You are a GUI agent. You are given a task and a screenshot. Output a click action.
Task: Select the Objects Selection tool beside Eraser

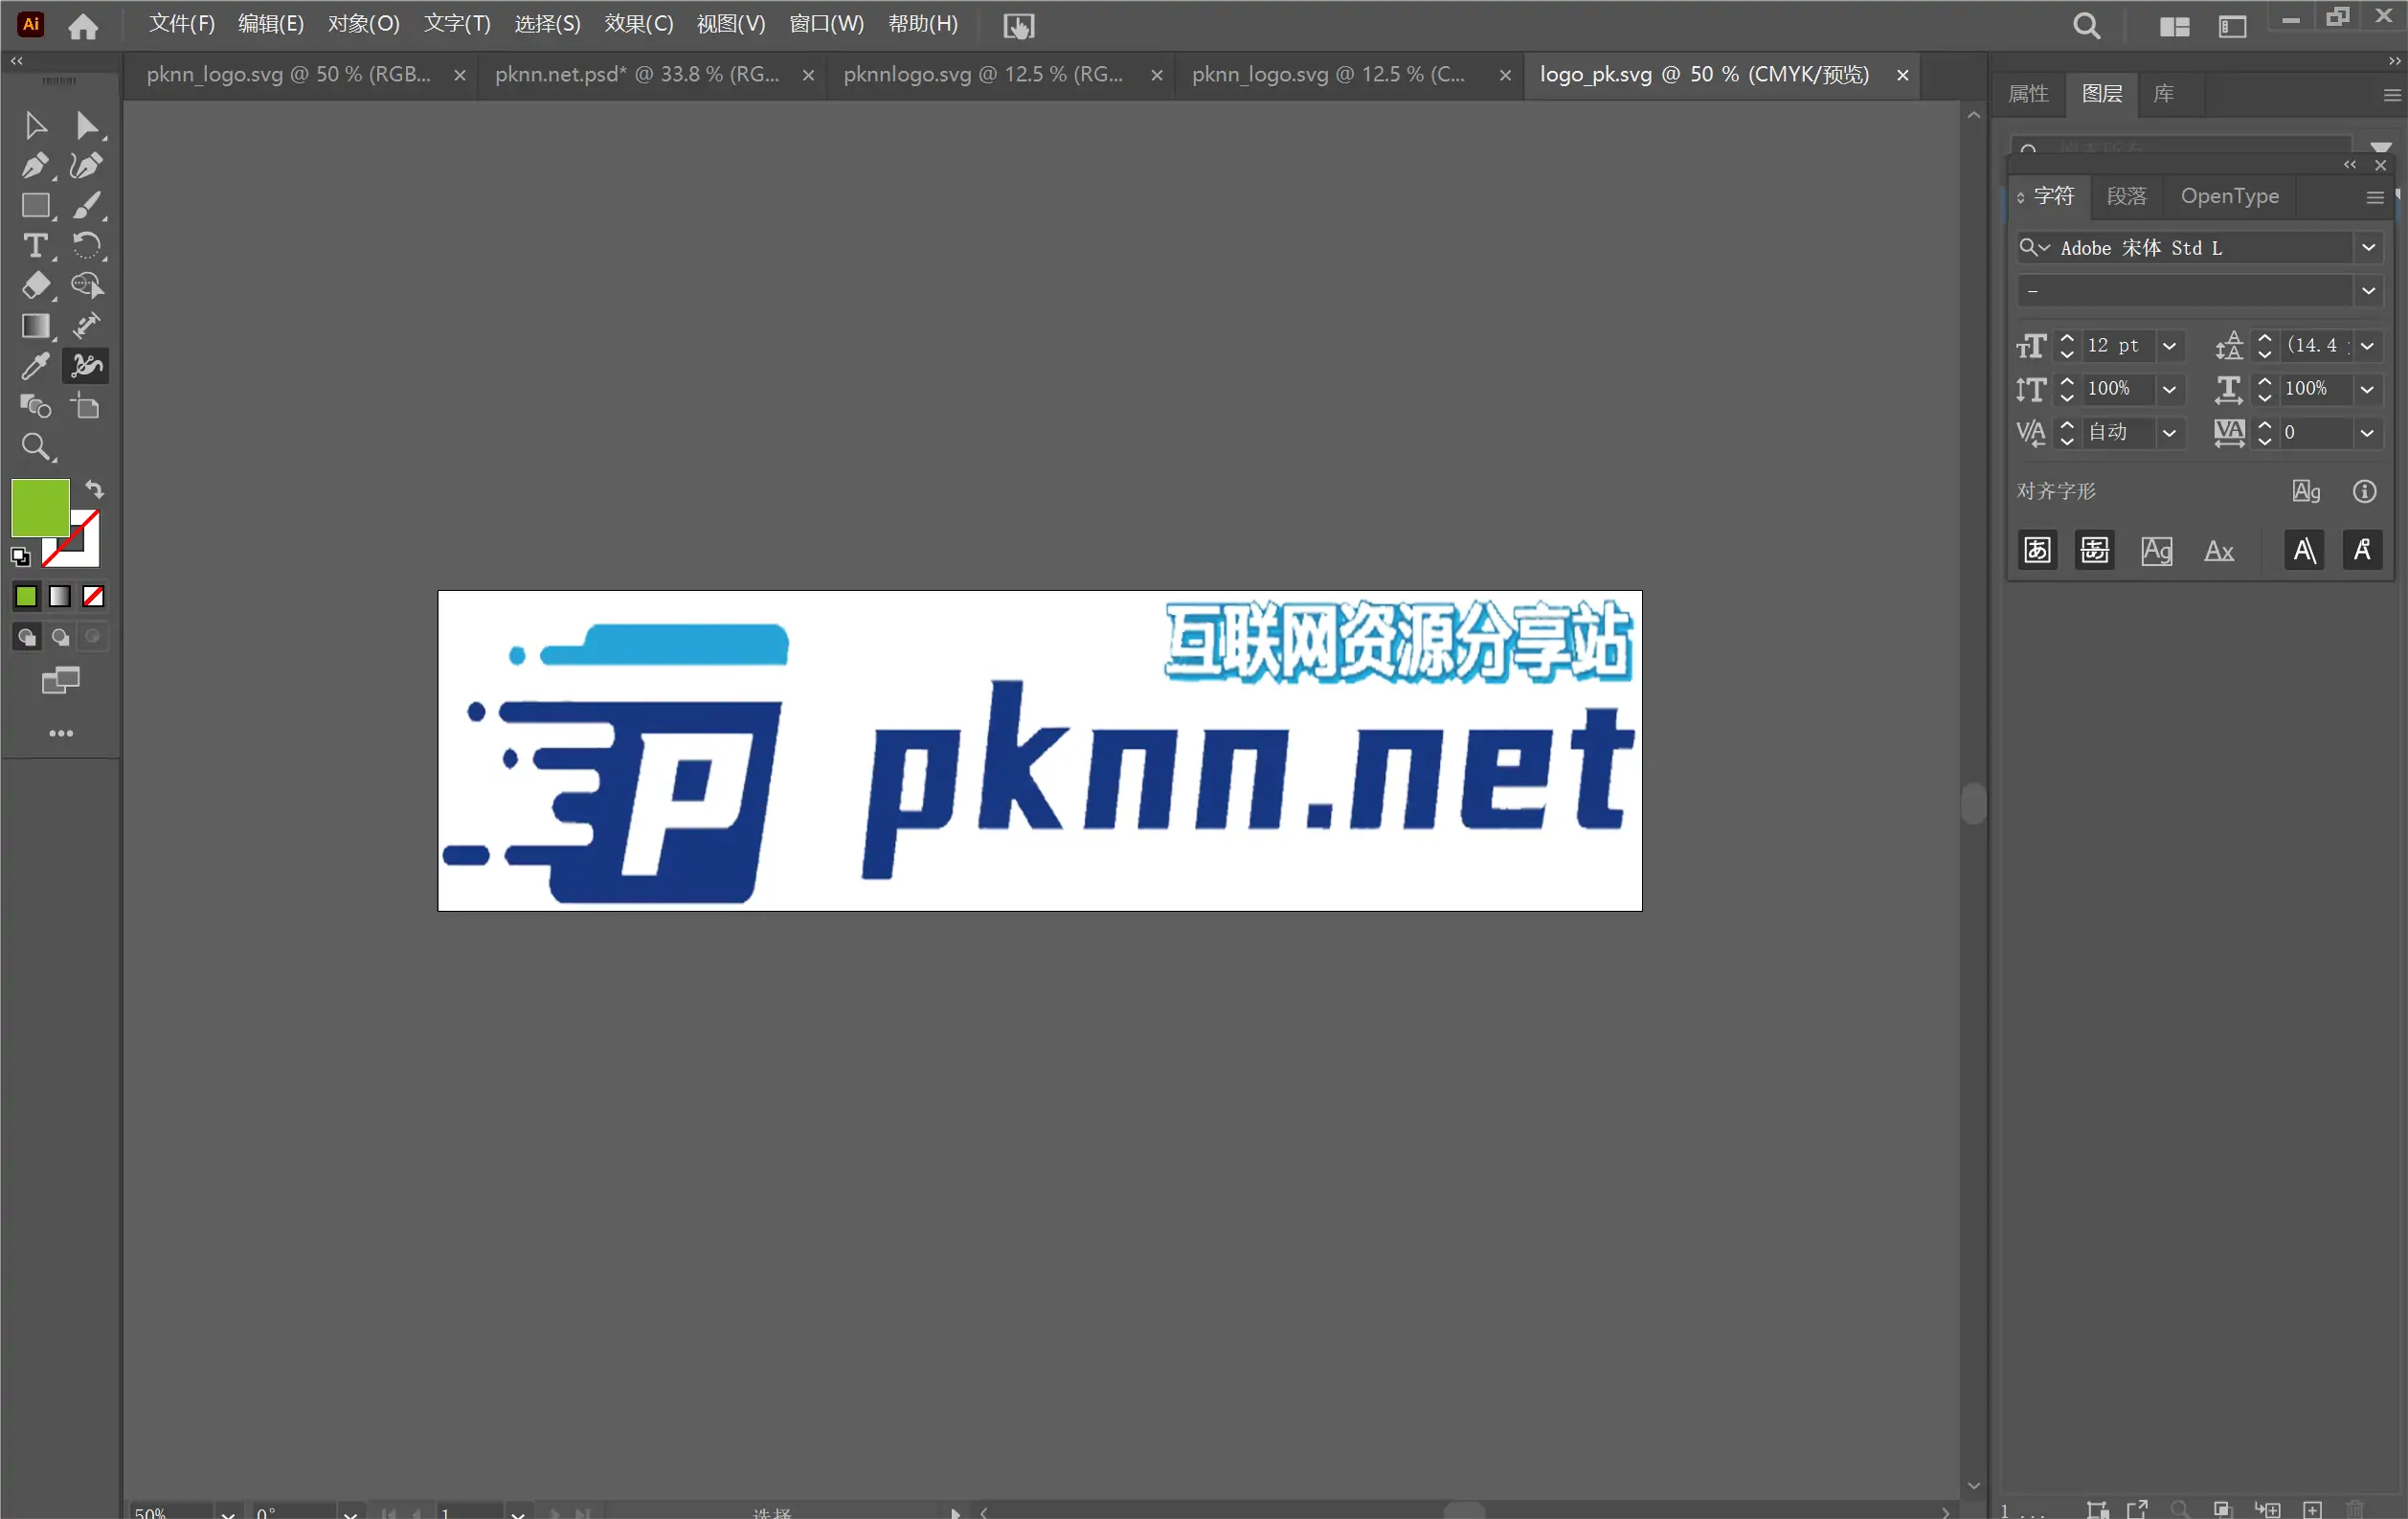87,286
